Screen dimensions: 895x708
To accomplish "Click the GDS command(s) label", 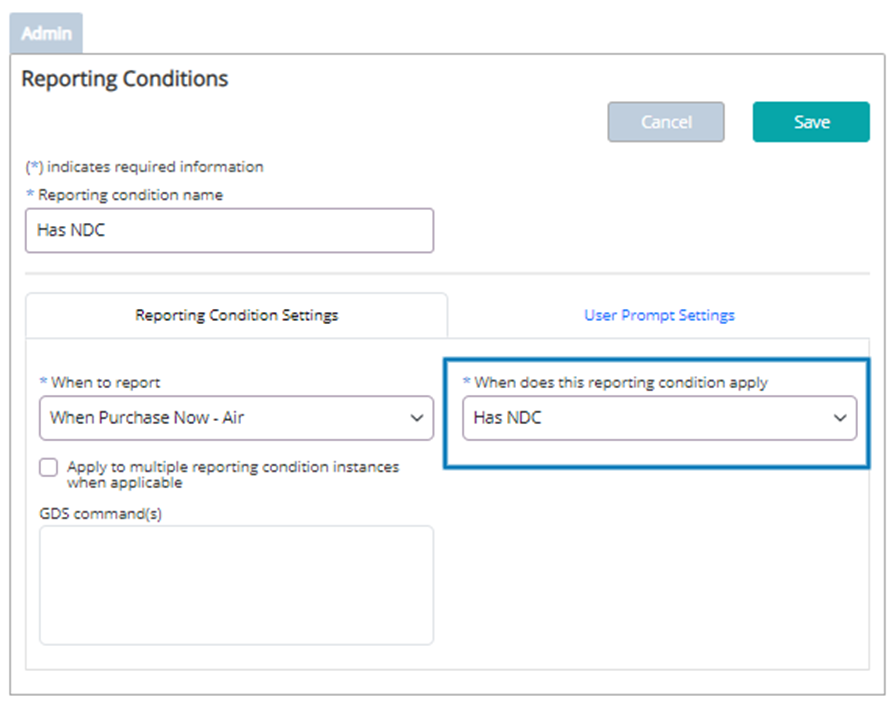I will point(100,514).
